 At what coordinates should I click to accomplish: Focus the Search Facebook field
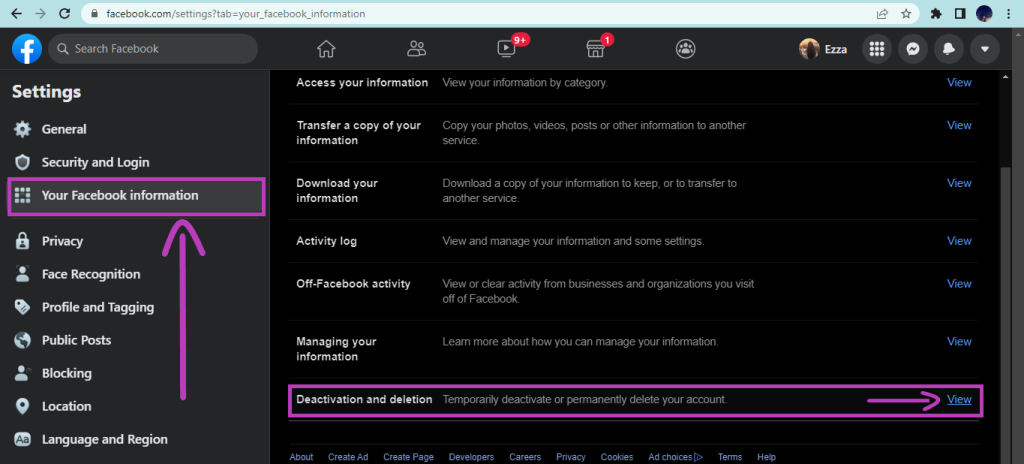[153, 49]
